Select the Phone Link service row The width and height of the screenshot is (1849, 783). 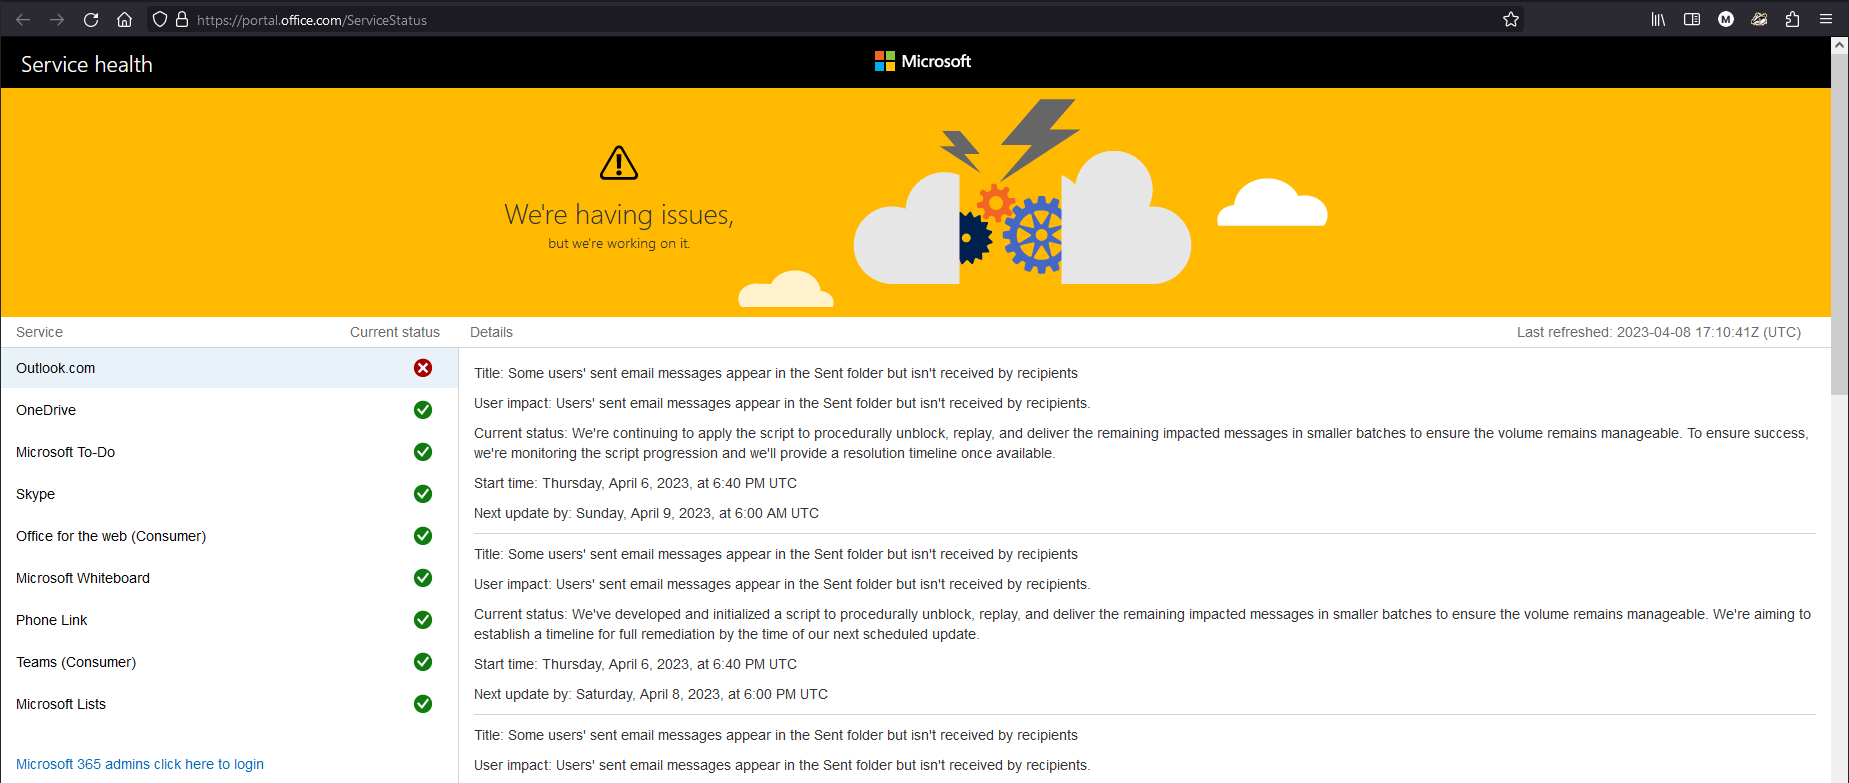[229, 620]
